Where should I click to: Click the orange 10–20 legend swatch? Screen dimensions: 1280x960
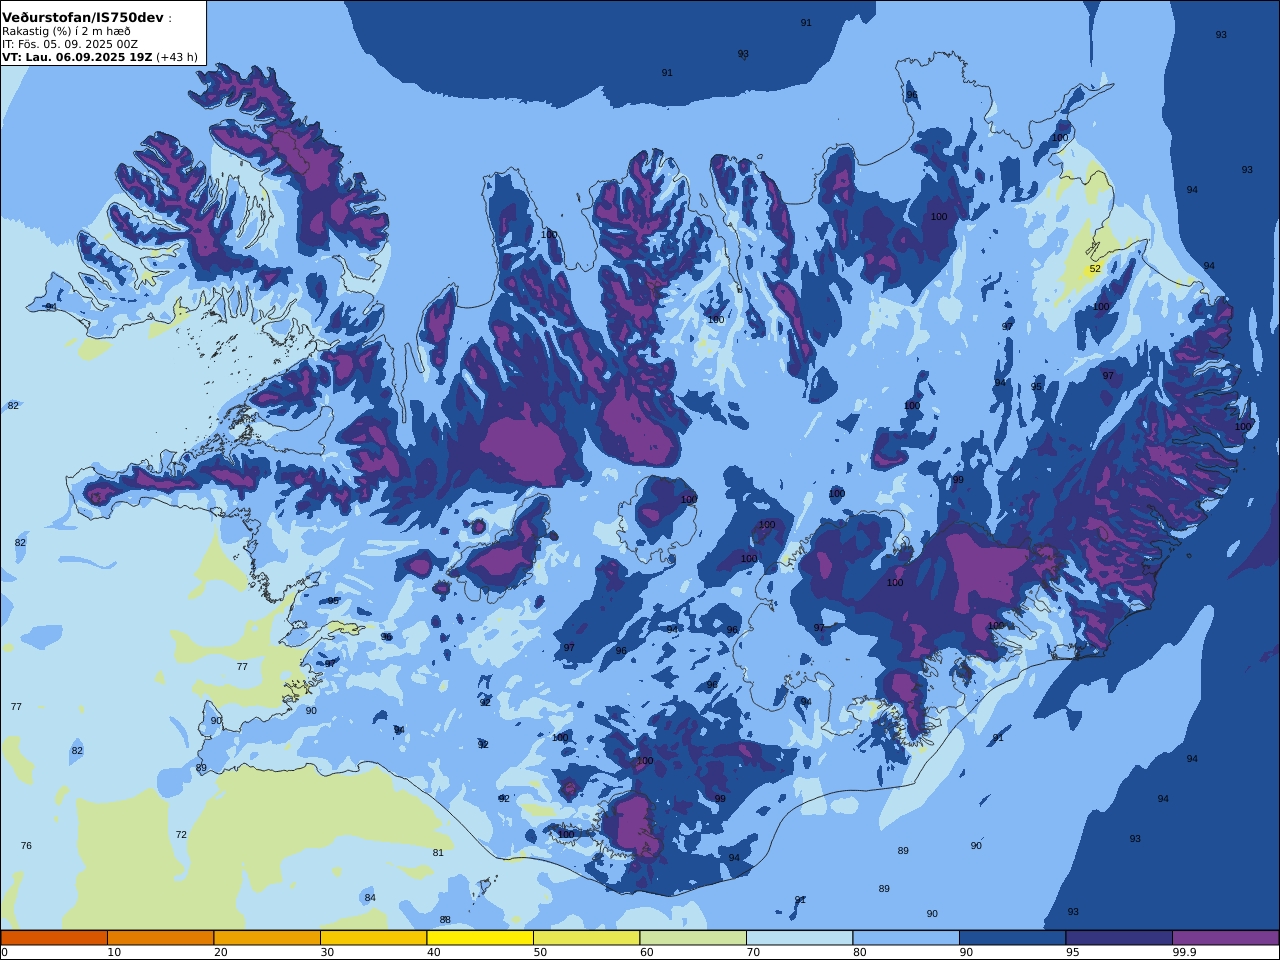click(x=160, y=938)
